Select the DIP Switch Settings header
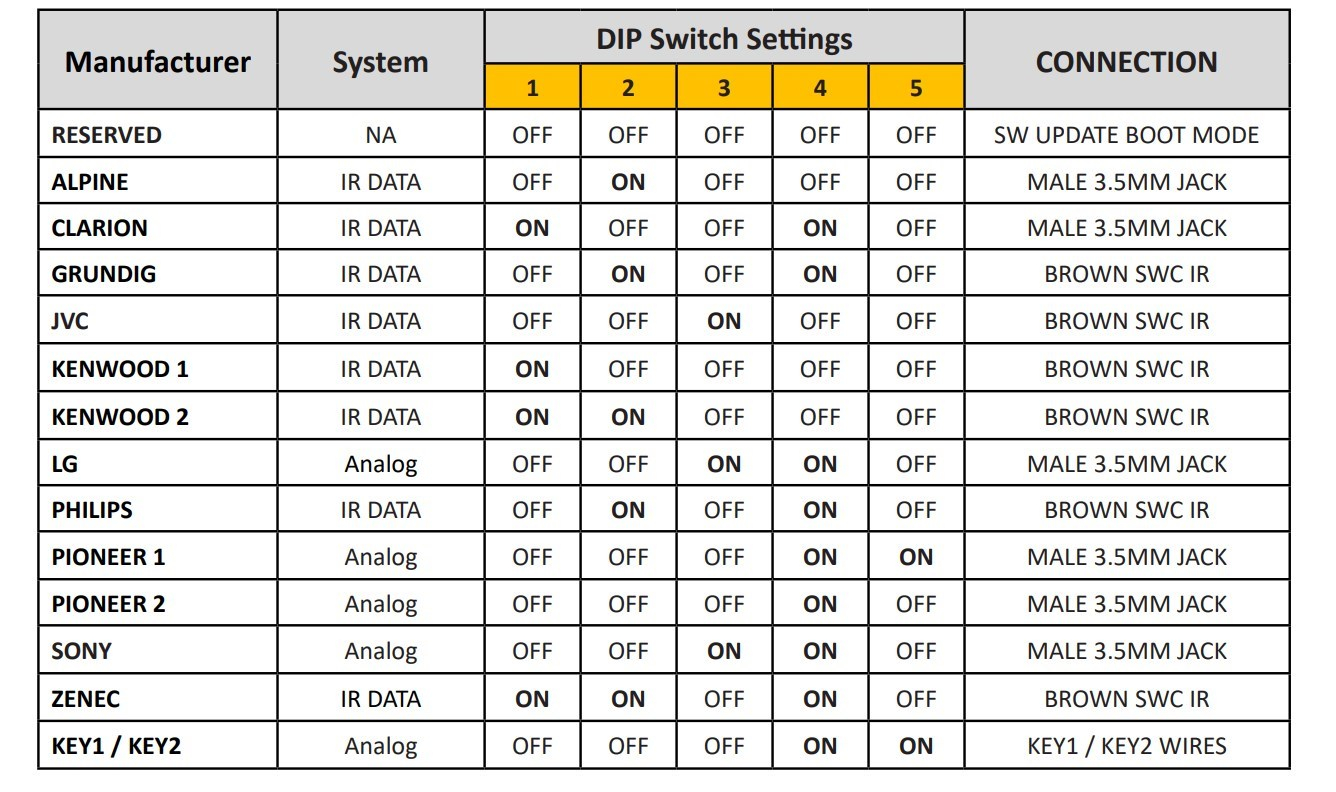 724,39
